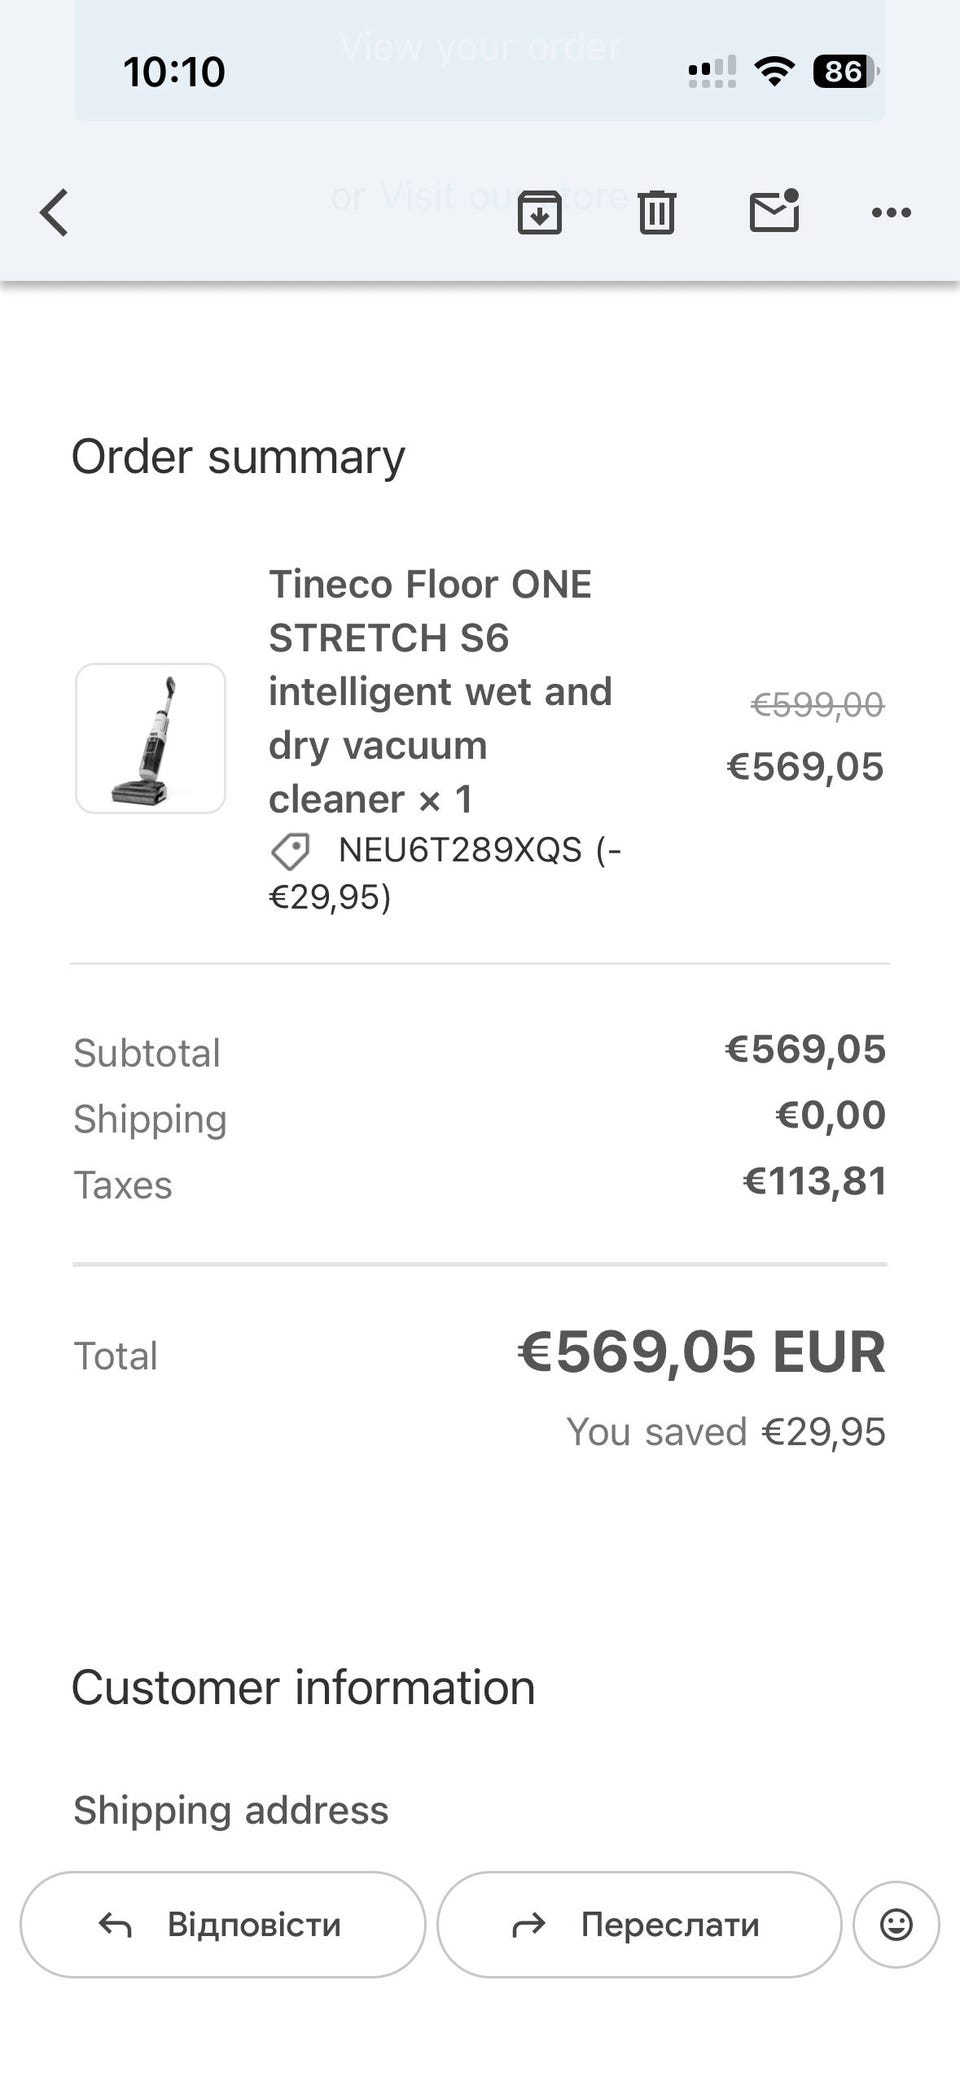Image resolution: width=960 pixels, height=2081 pixels.
Task: Add an emoji reaction
Action: [896, 1924]
